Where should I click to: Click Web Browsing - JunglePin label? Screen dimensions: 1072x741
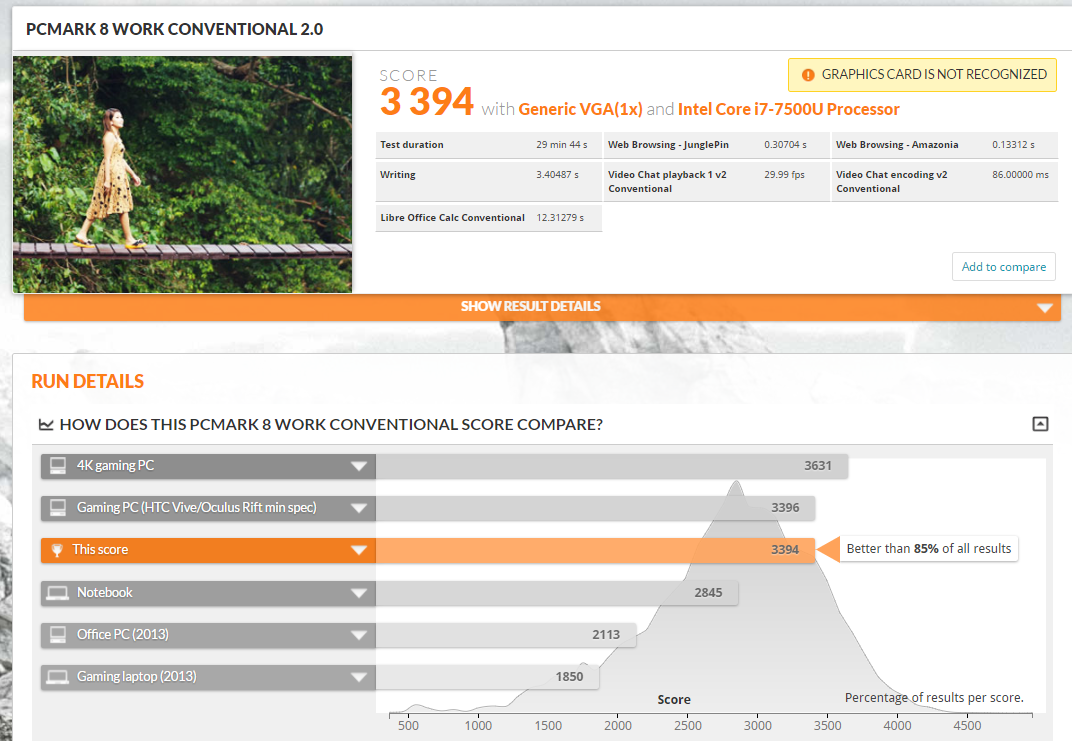point(668,145)
